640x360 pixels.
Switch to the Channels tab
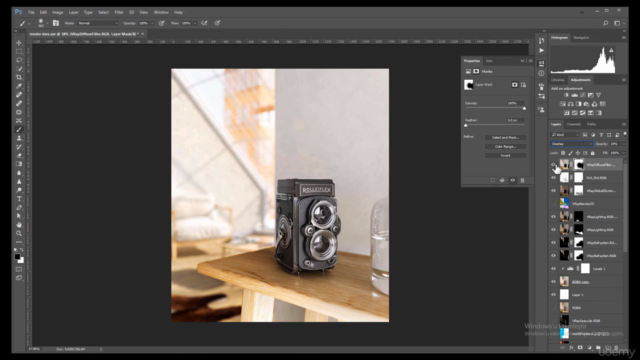[x=573, y=124]
